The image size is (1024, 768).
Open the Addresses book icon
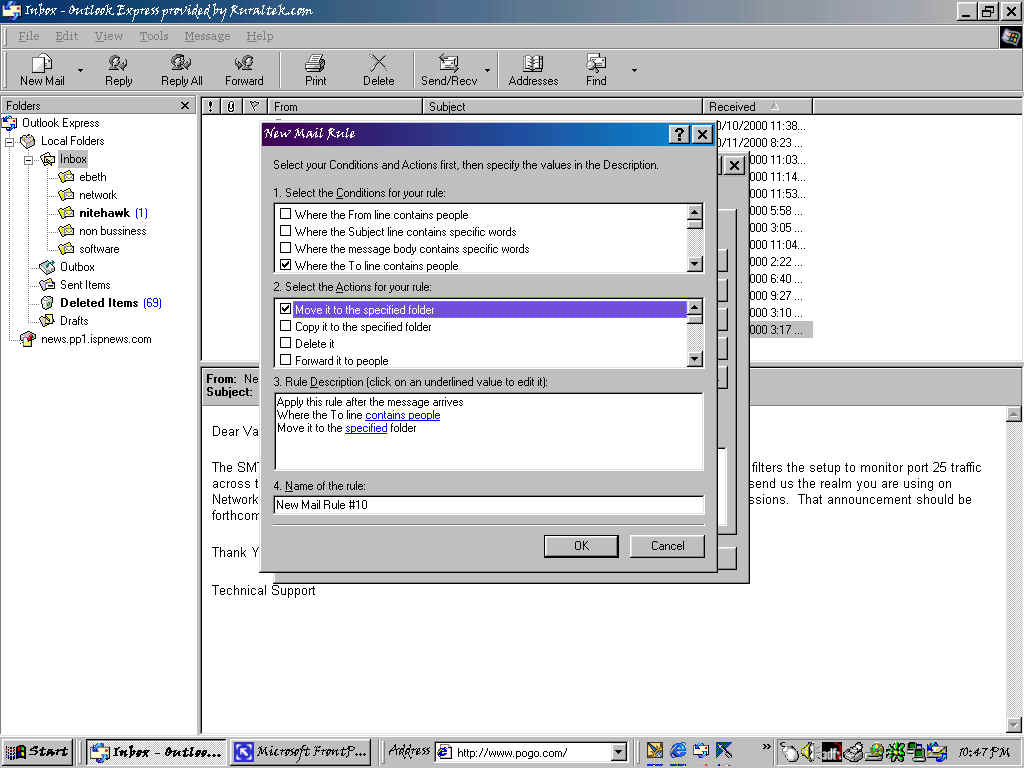point(533,70)
